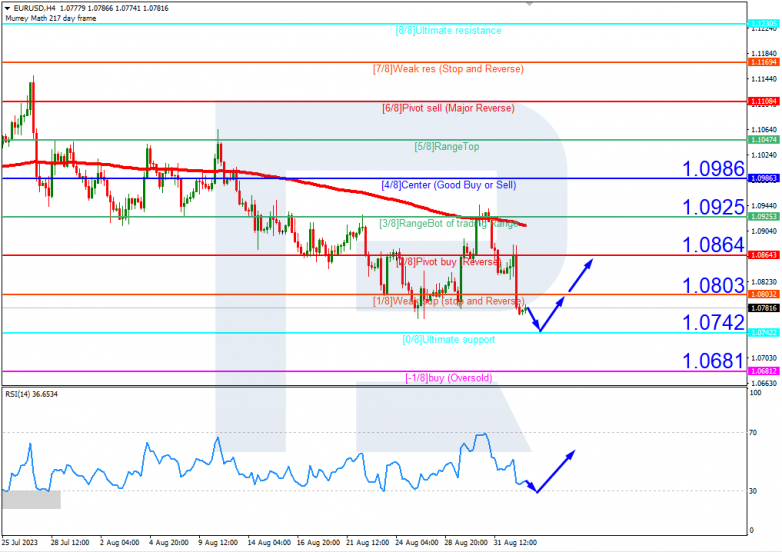Click the 1.07030 price scale value
The image size is (782, 552).
764,358
